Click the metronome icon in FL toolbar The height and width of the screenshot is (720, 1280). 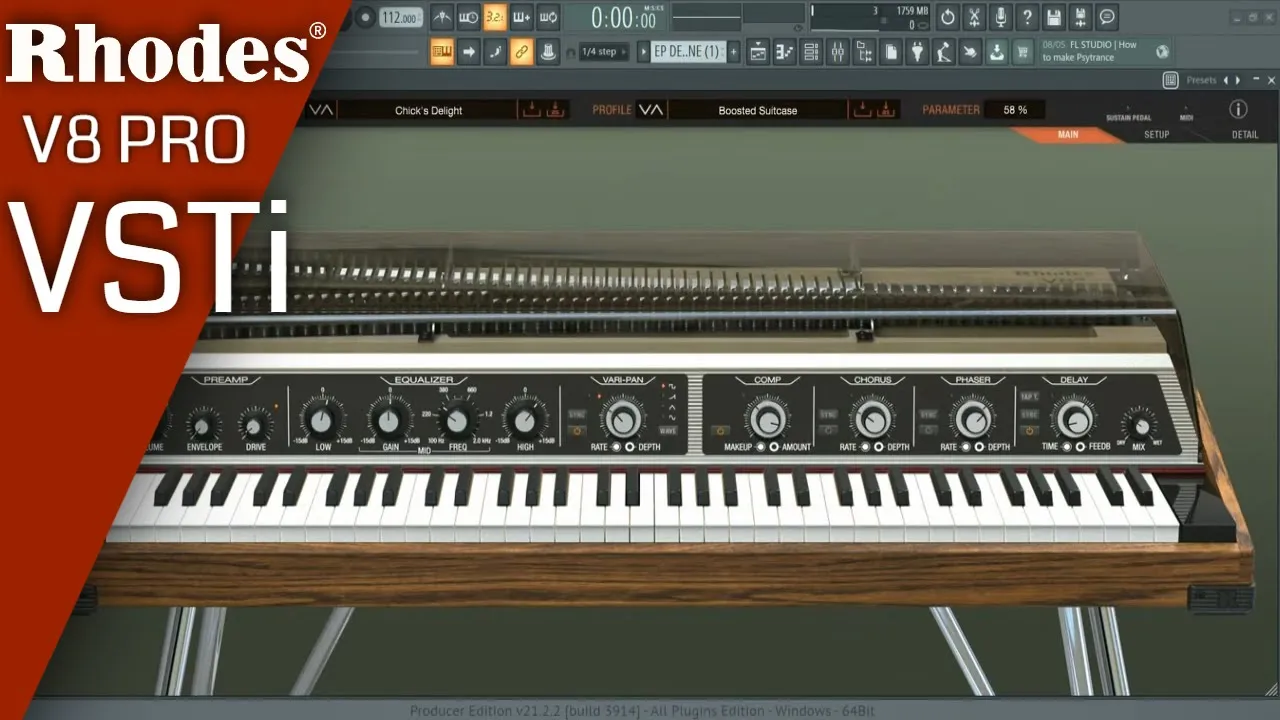(x=441, y=17)
